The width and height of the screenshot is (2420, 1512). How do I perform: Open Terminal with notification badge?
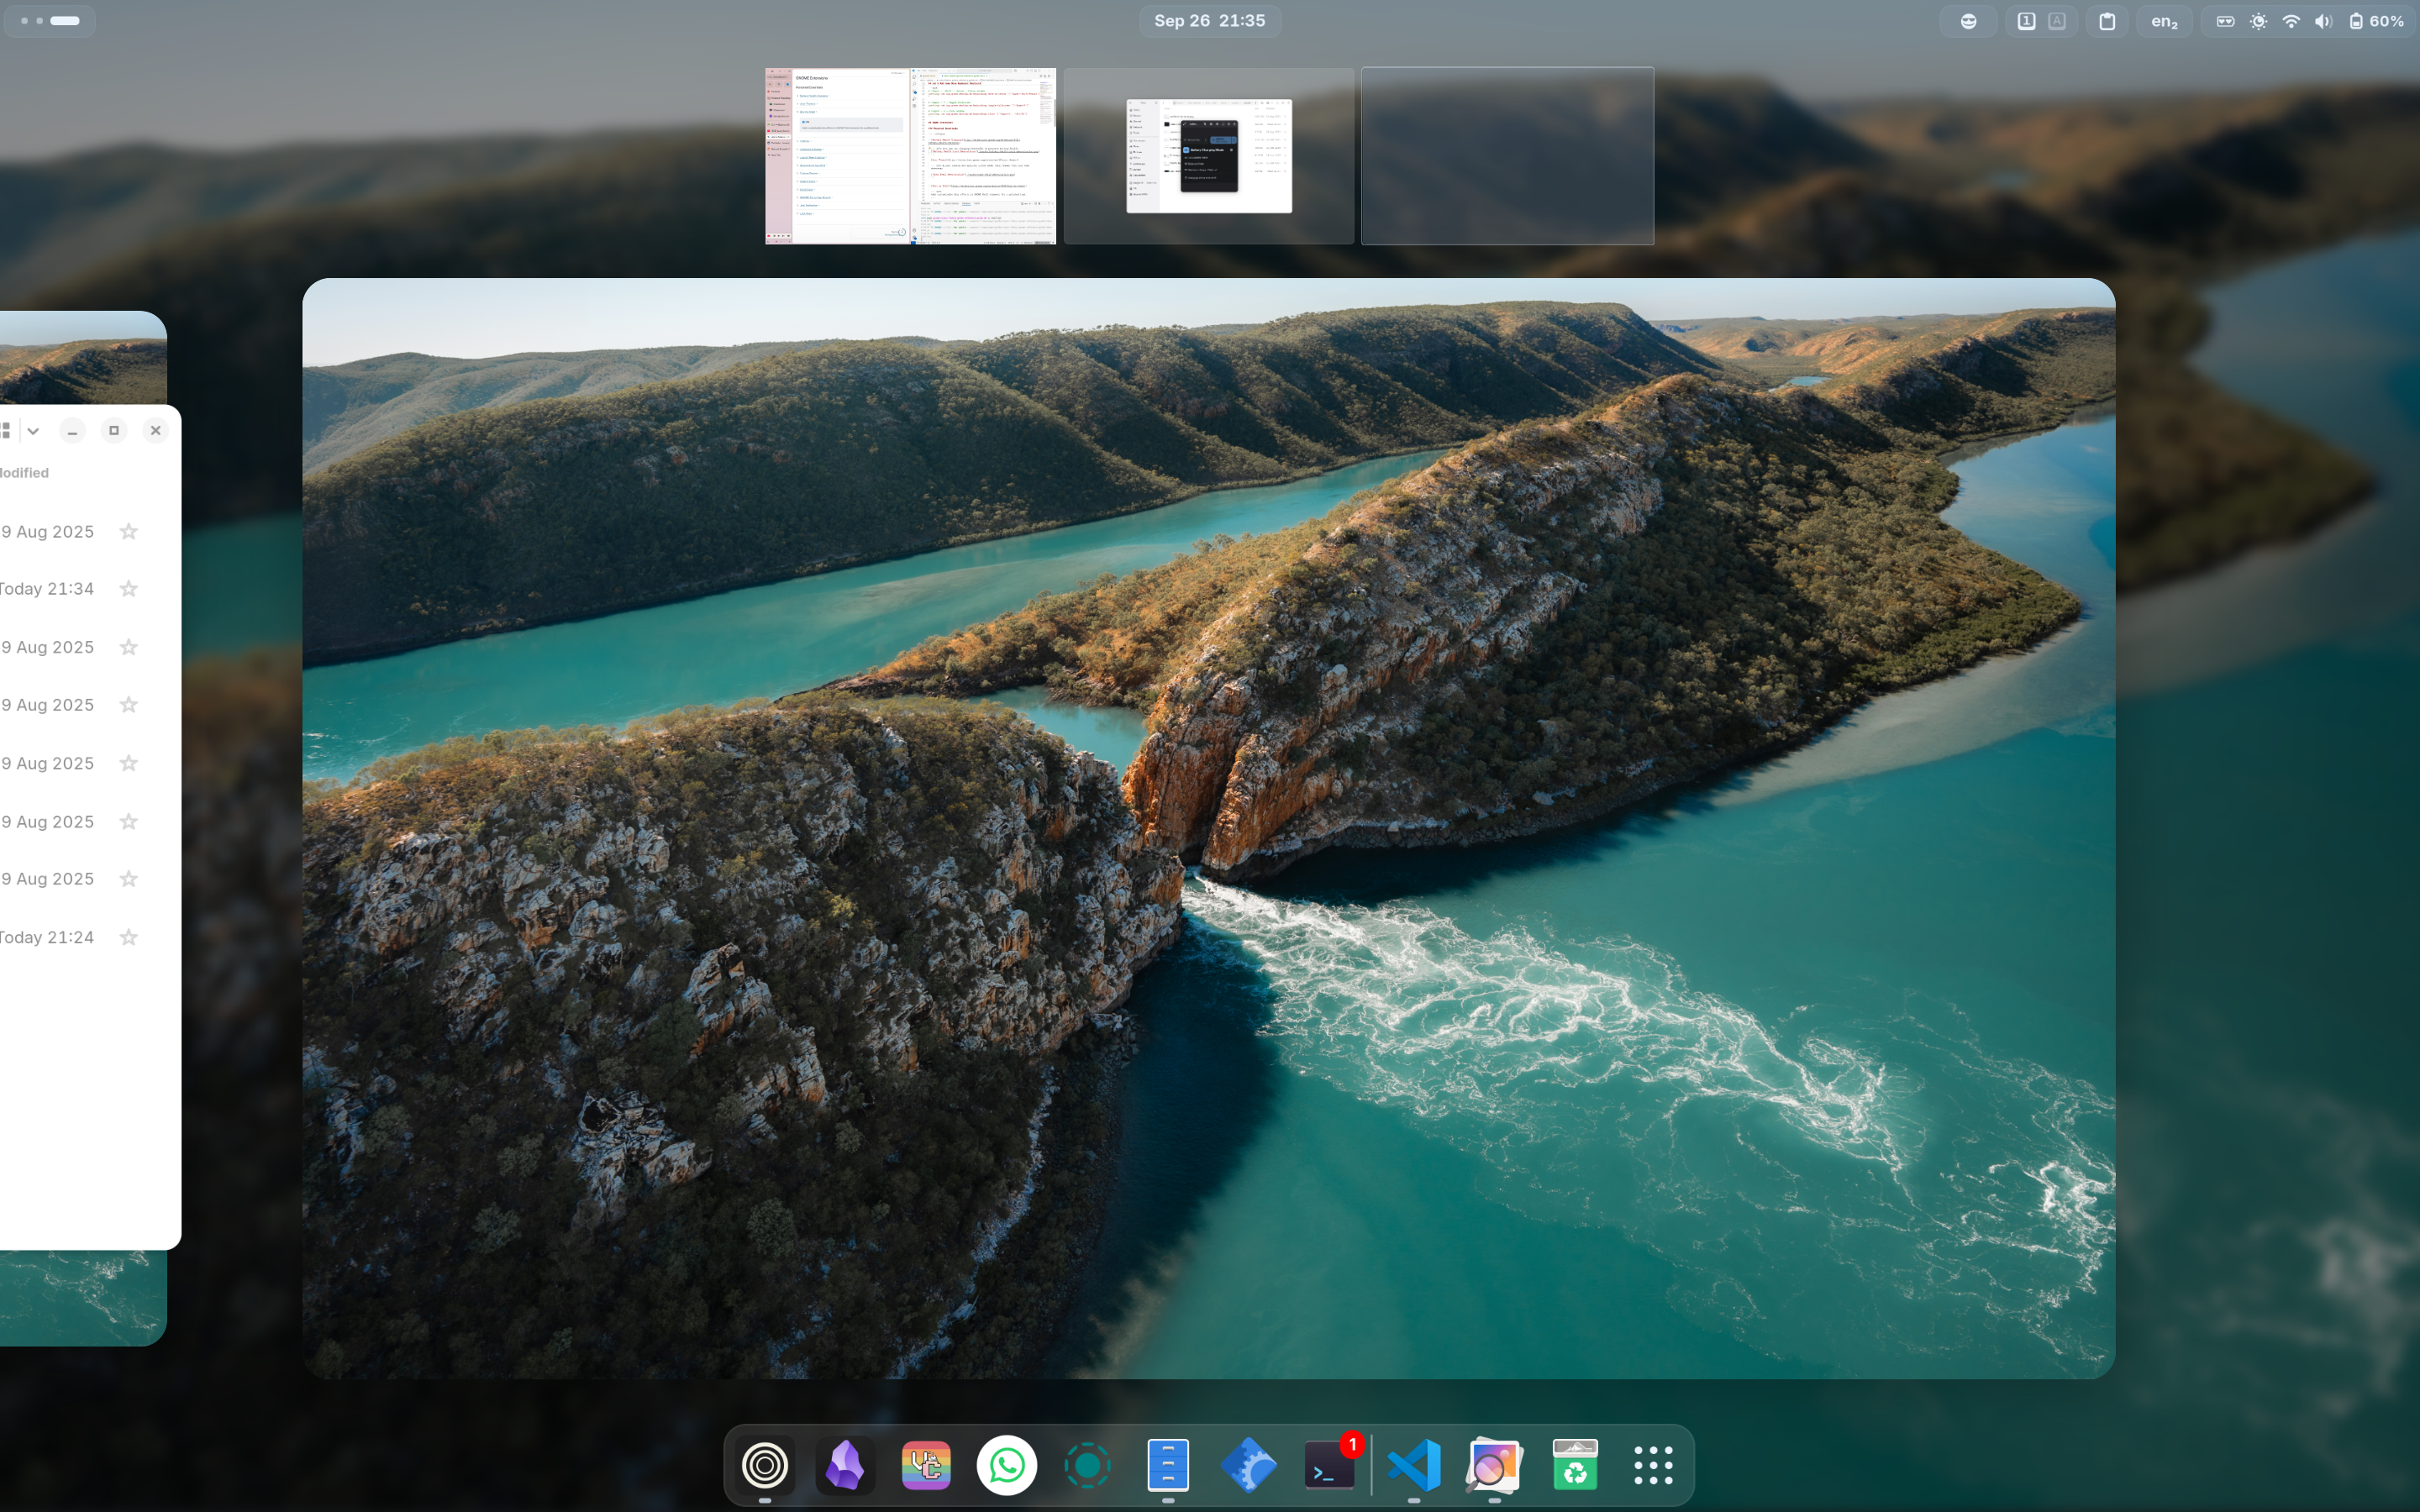[x=1330, y=1466]
